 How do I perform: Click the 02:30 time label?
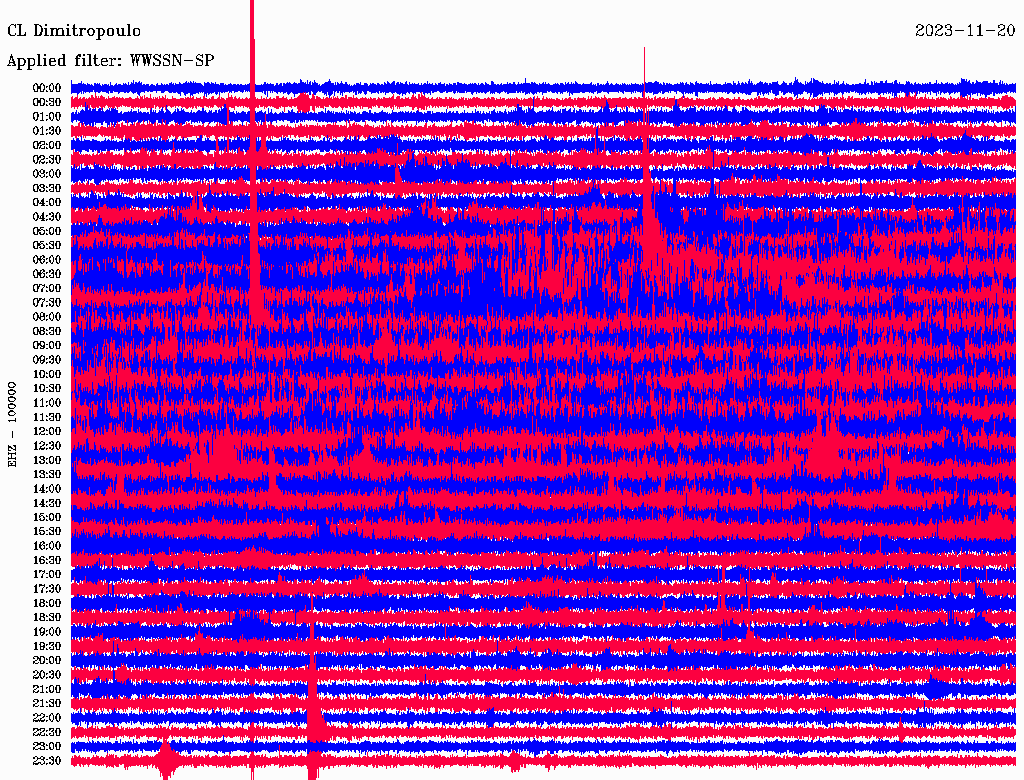(47, 159)
